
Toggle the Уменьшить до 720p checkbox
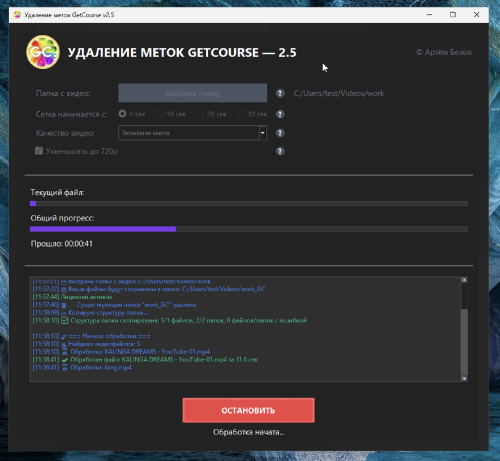(x=39, y=151)
